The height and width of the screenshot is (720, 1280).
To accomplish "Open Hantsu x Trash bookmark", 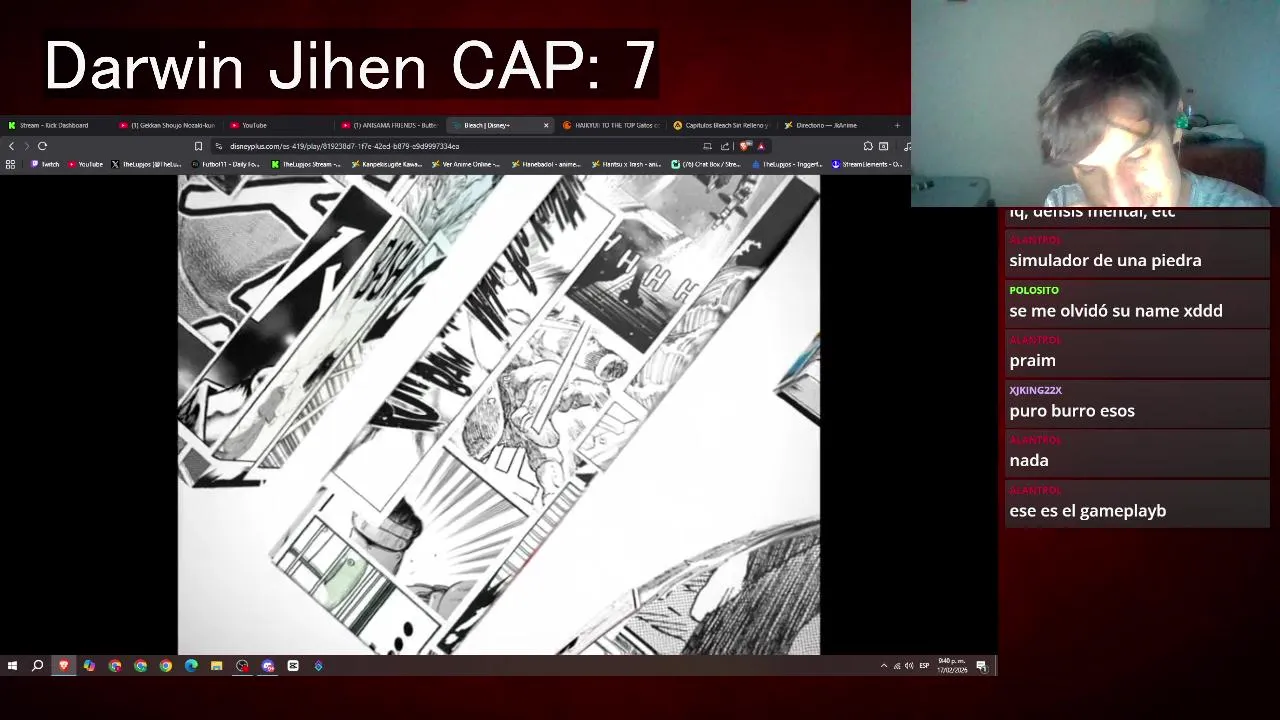I will pyautogui.click(x=626, y=164).
